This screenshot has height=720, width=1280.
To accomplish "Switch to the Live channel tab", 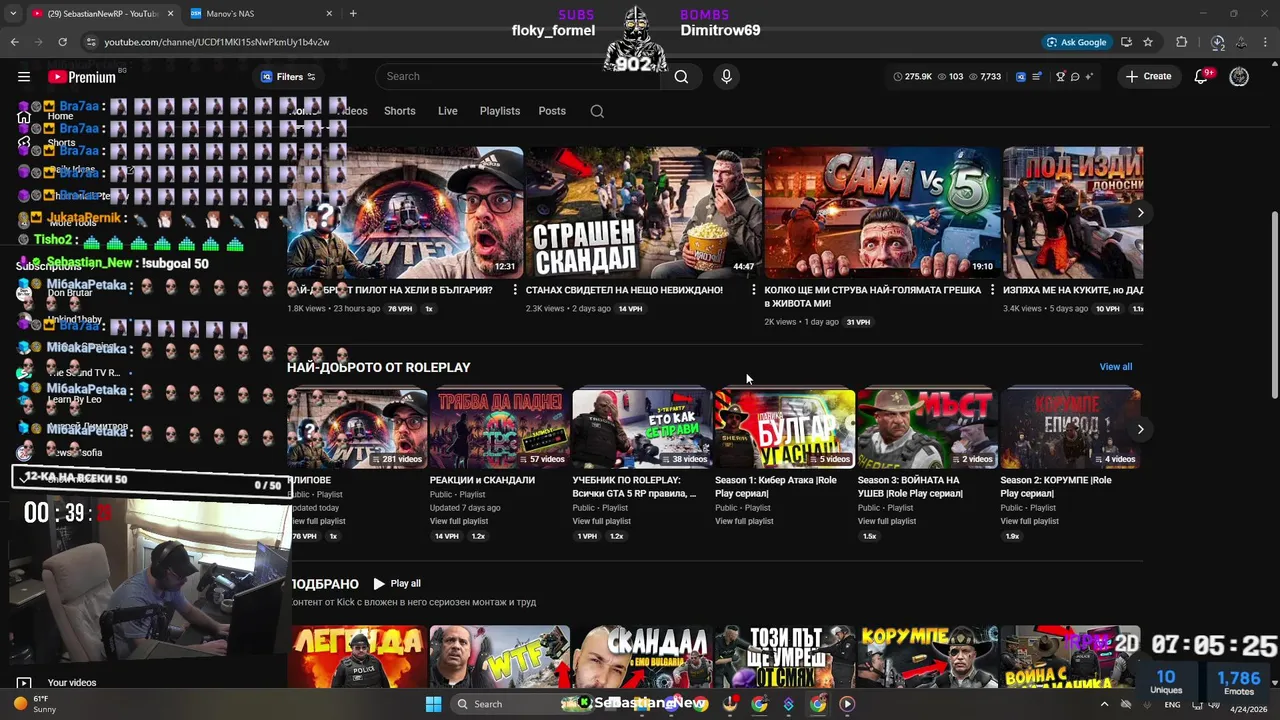I will click(447, 111).
